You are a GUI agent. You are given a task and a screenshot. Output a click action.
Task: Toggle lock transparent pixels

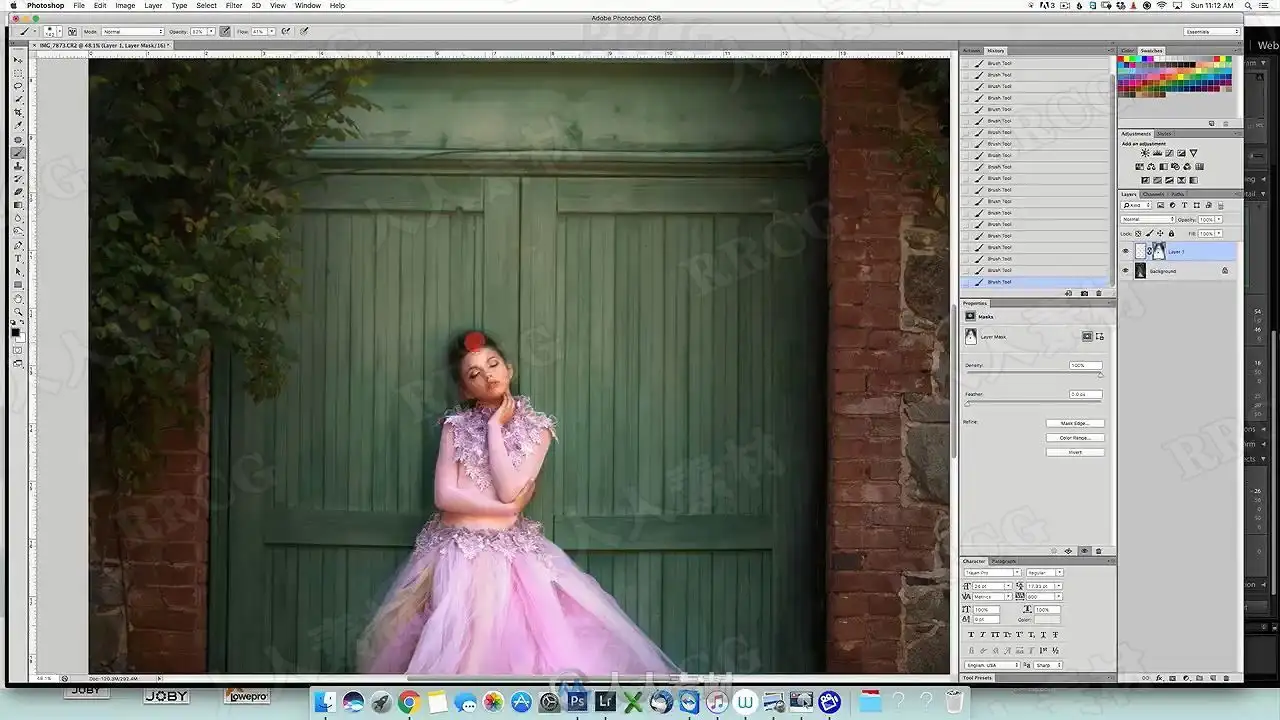[1138, 233]
